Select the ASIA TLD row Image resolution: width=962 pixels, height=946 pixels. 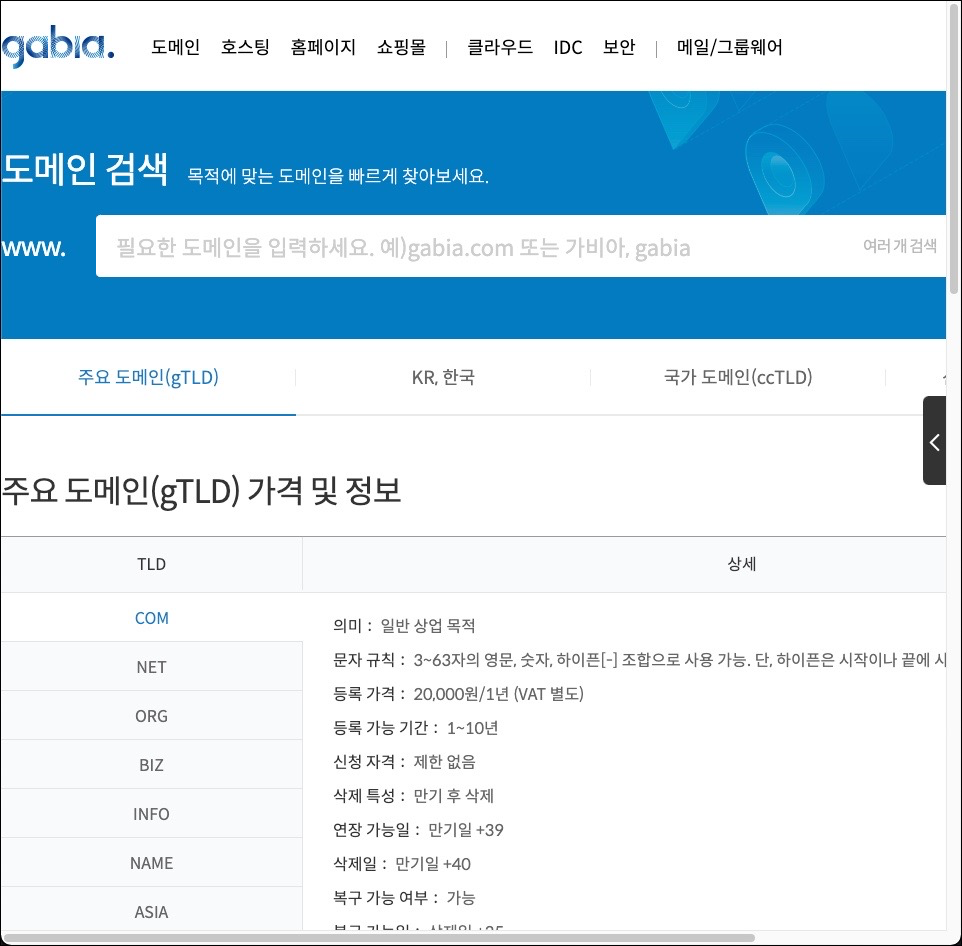click(152, 911)
